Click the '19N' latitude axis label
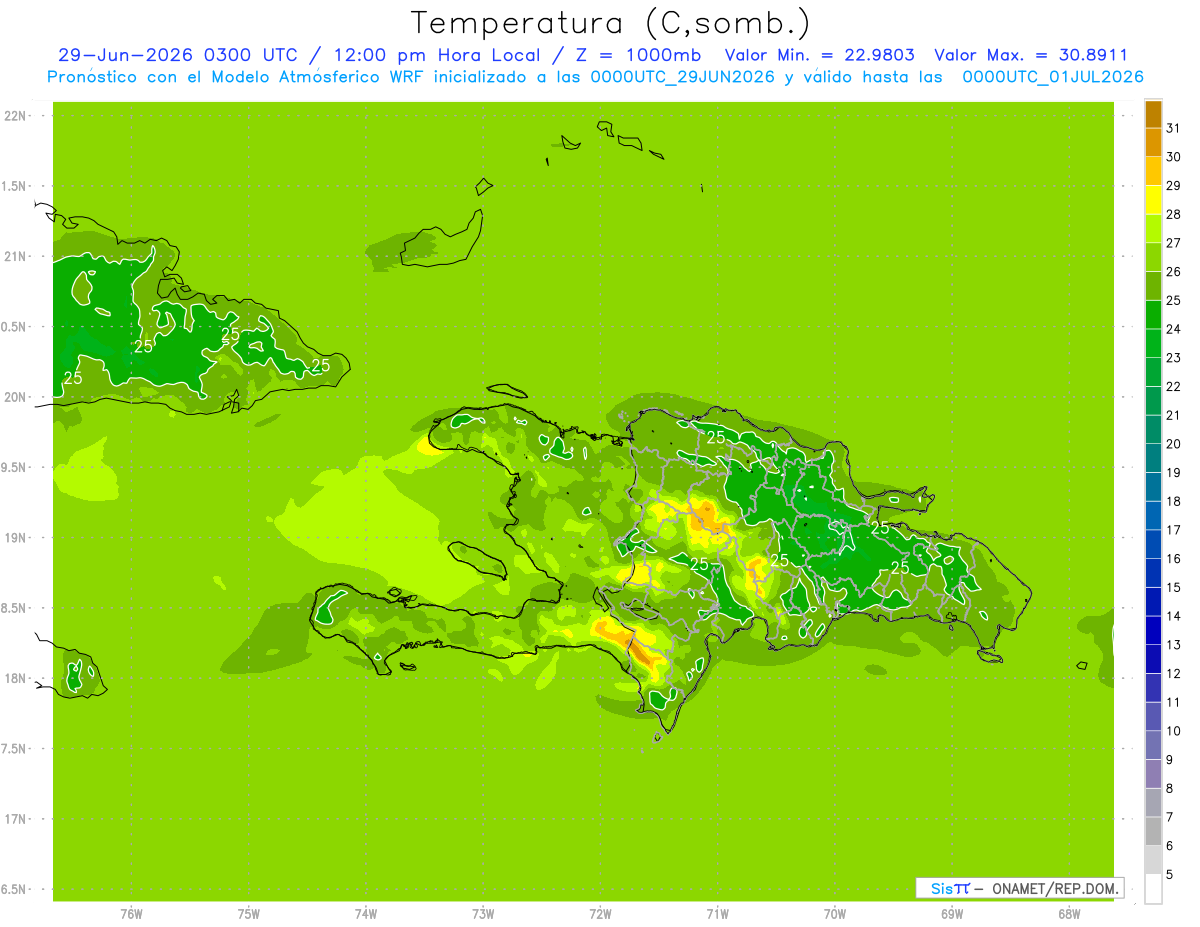 [x=16, y=538]
